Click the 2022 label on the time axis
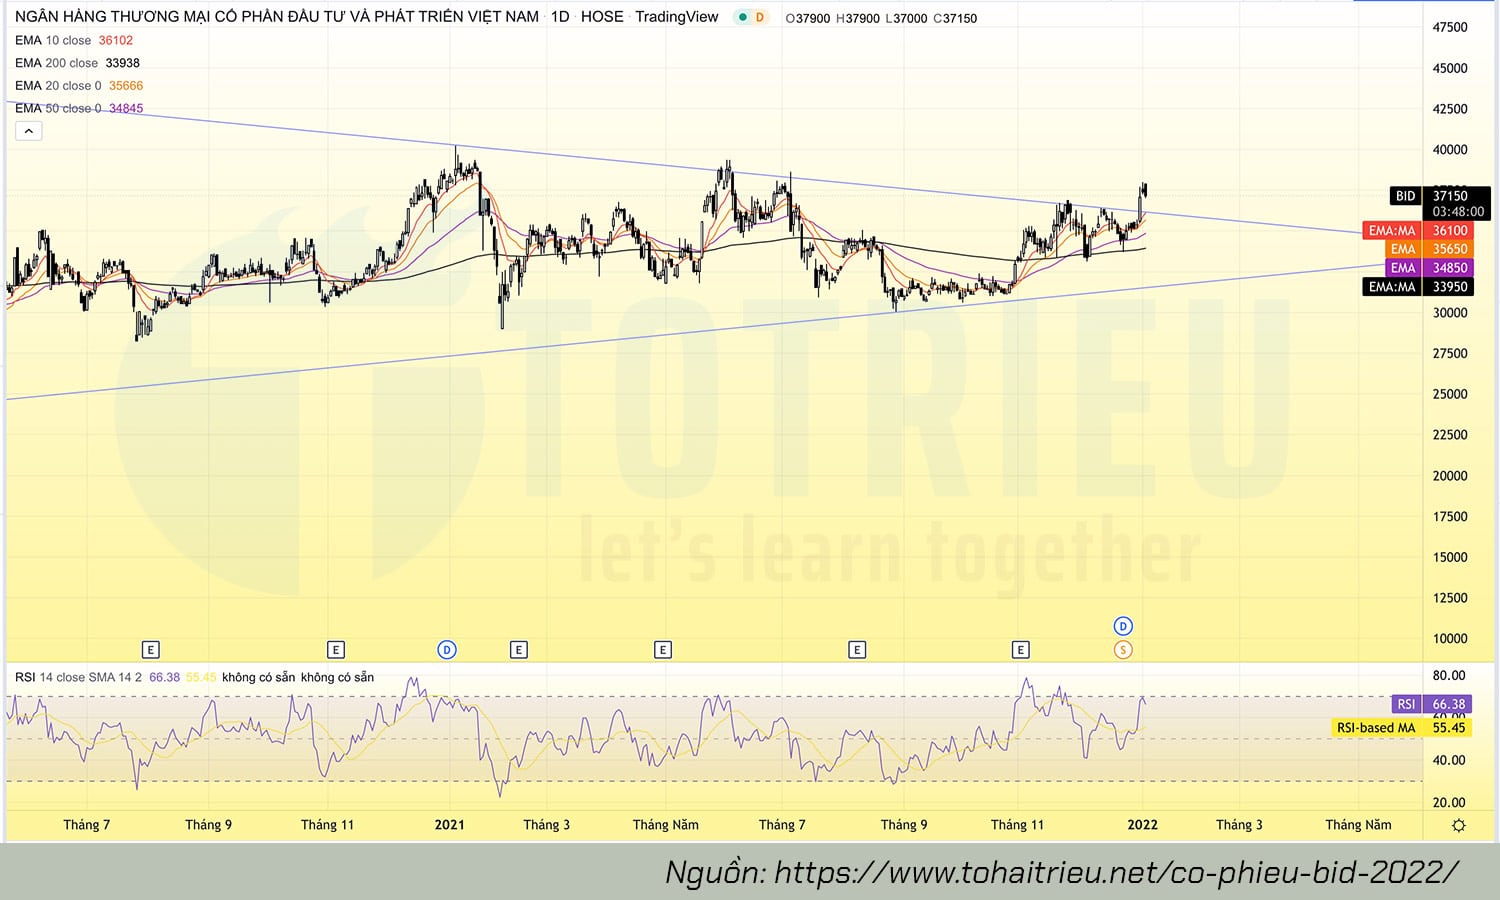Image resolution: width=1500 pixels, height=900 pixels. (1142, 825)
